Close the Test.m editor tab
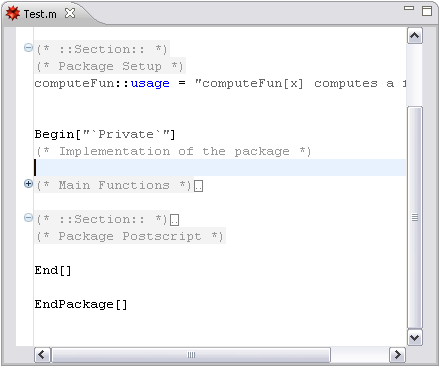Screen dimensions: 440x367 pos(70,13)
